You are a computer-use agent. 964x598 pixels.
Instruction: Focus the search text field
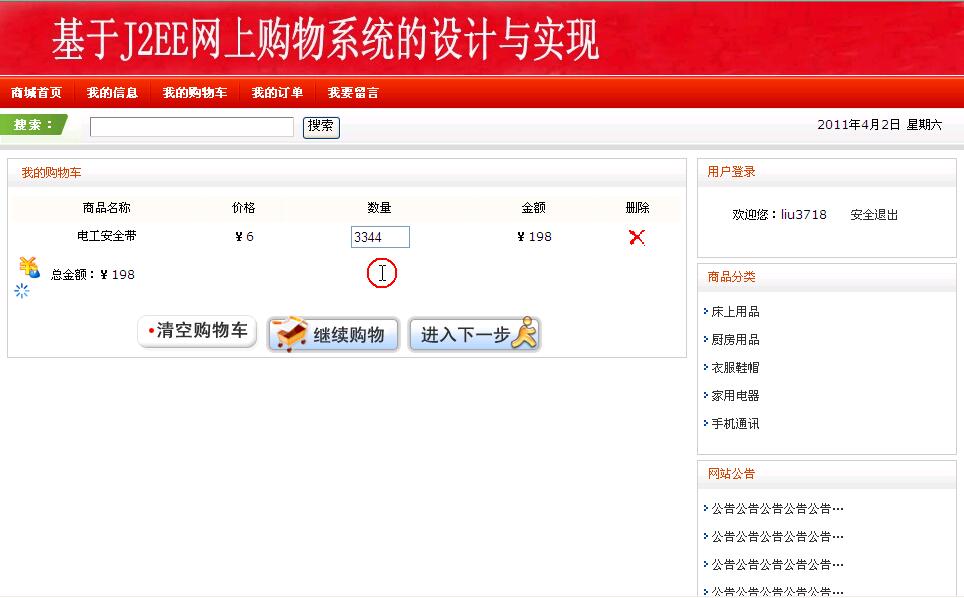(192, 127)
